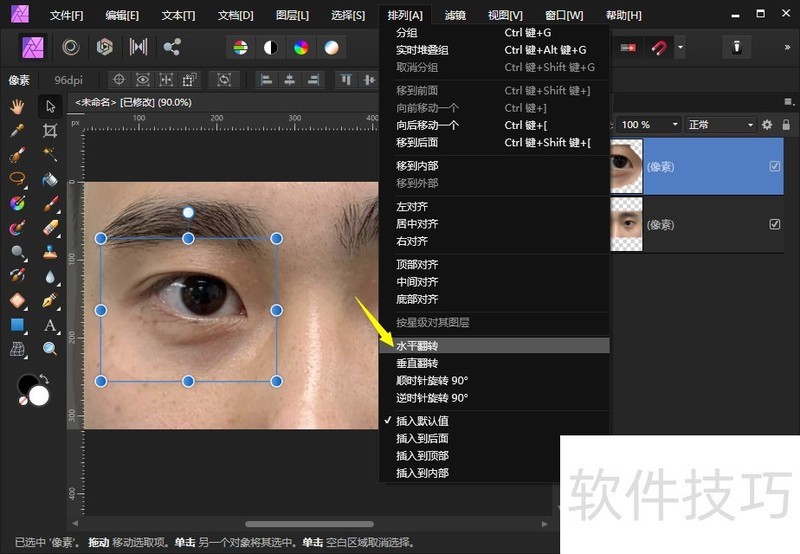Open the 滤镜 menu

[455, 15]
